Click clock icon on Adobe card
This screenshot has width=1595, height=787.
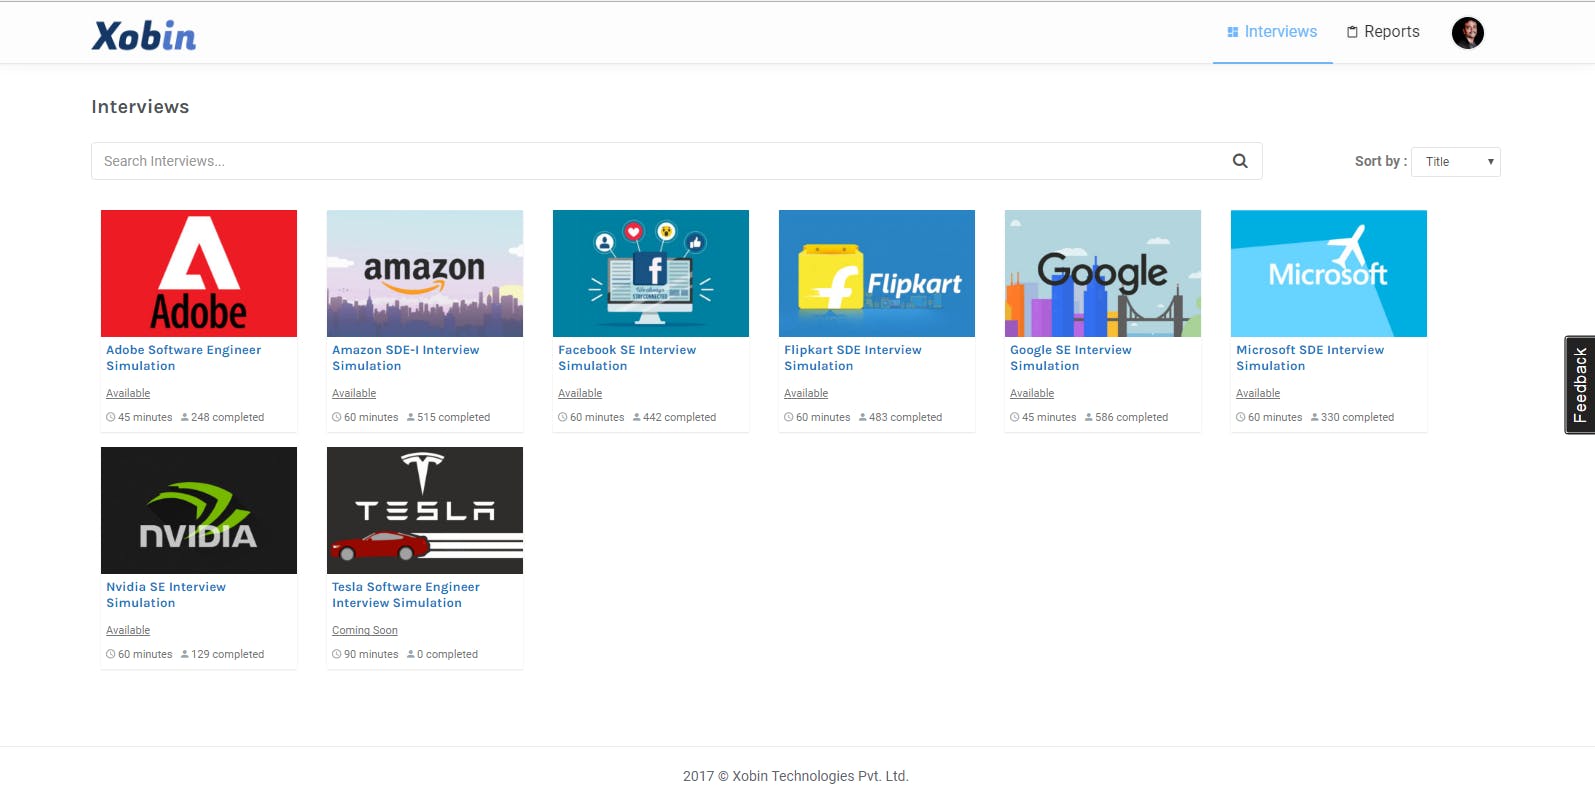[111, 417]
